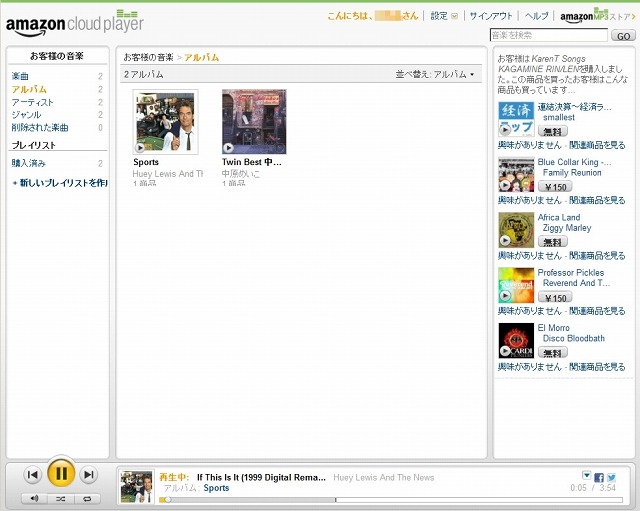640x511 pixels.
Task: Preview Blue Collar King track via play icon
Action: (x=505, y=185)
